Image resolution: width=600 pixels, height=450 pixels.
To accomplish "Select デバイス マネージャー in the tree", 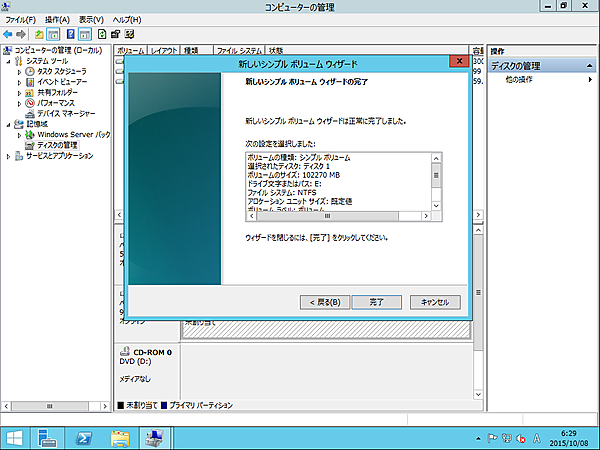I will coord(63,113).
